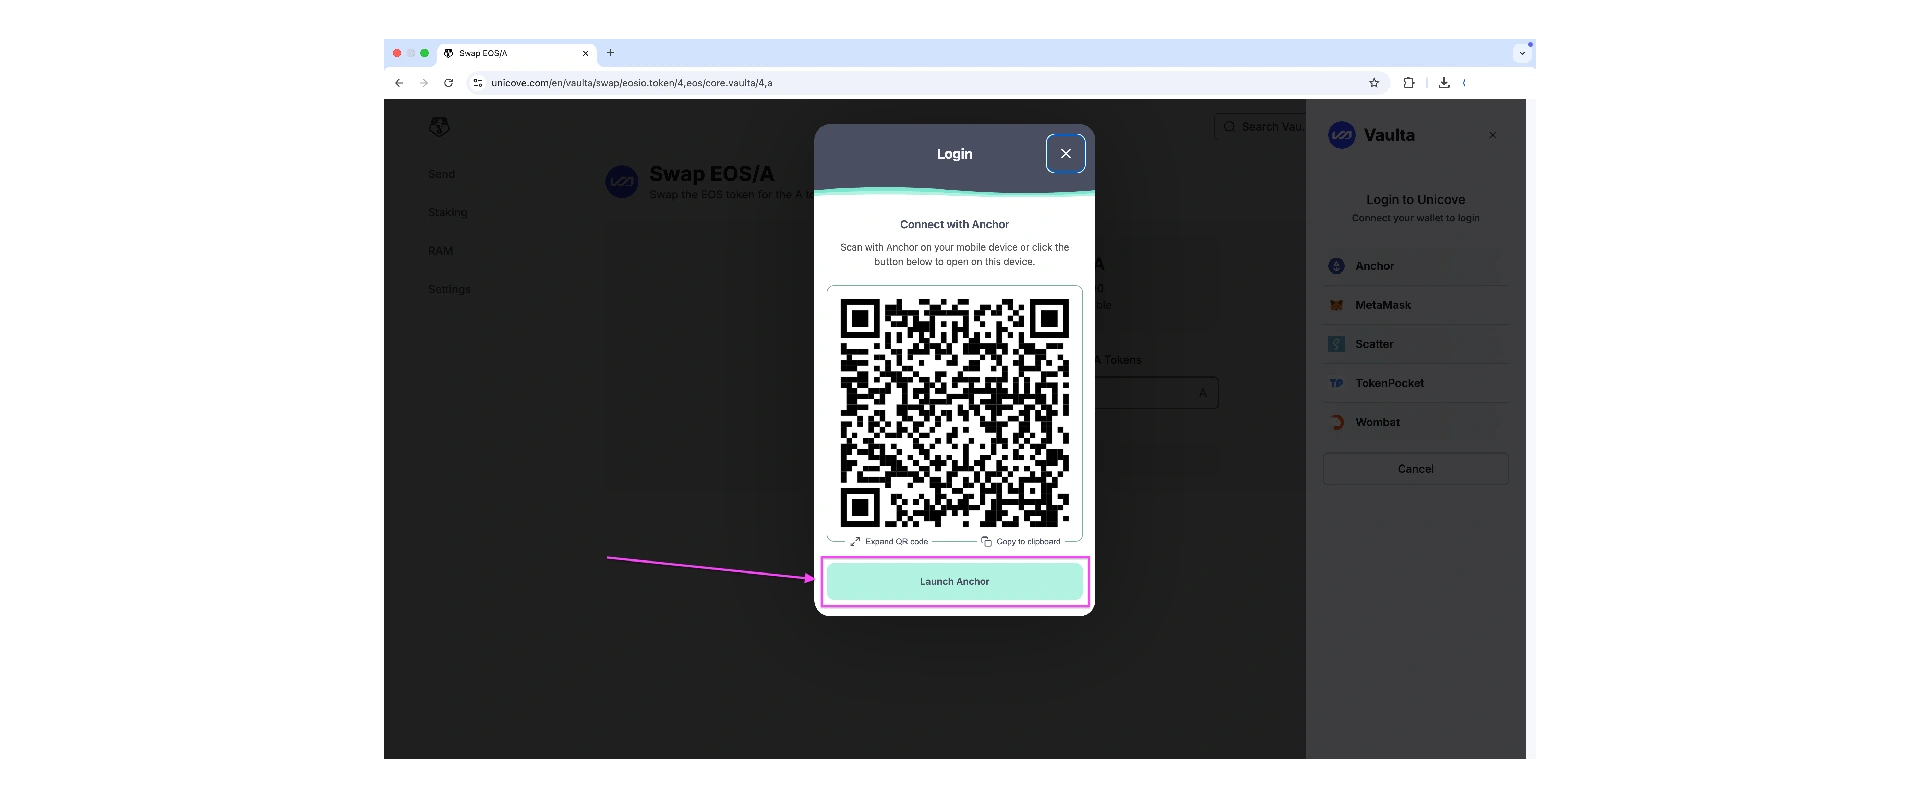Click the Vaulta logo icon in panel

1342,135
